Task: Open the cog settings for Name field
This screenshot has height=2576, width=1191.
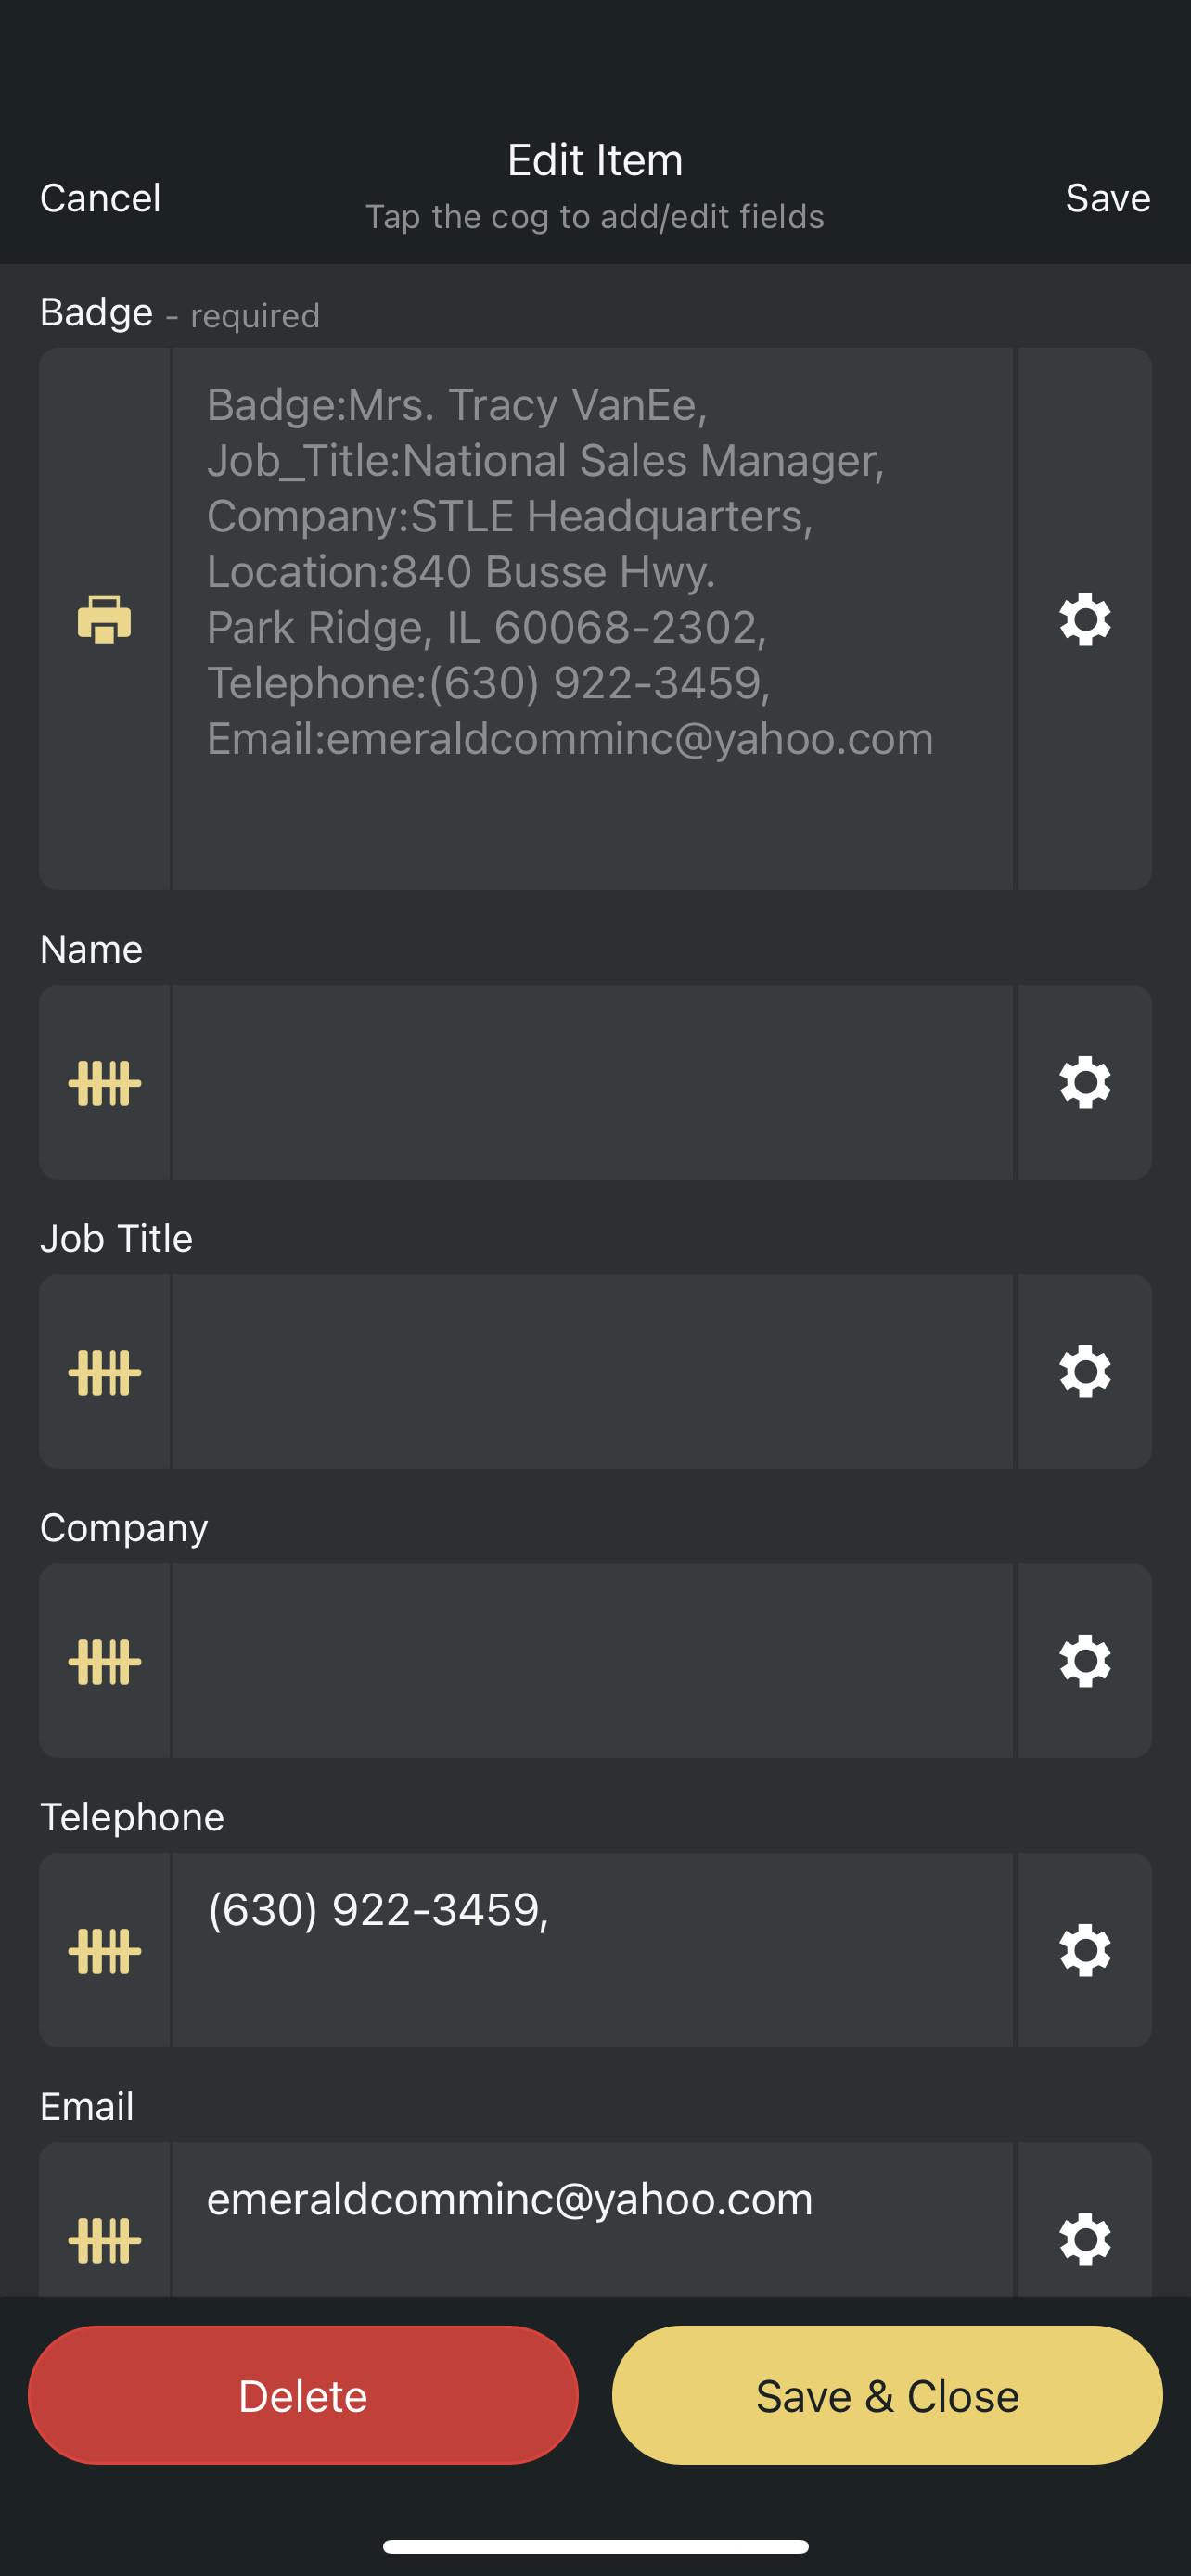Action: (1085, 1083)
